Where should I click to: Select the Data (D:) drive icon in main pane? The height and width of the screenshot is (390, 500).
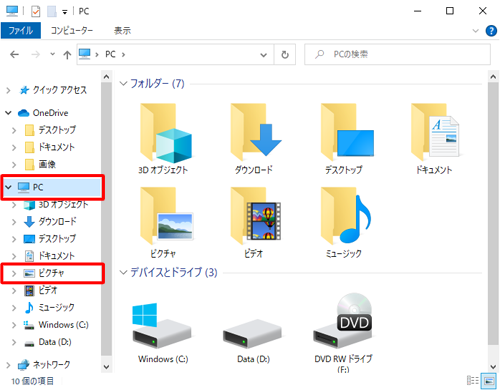(252, 334)
